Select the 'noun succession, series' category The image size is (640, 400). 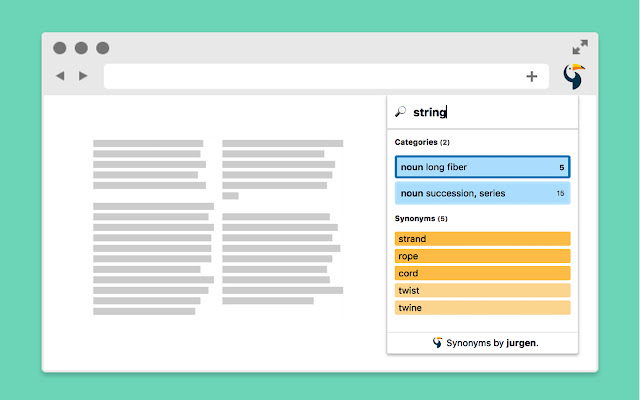[482, 193]
